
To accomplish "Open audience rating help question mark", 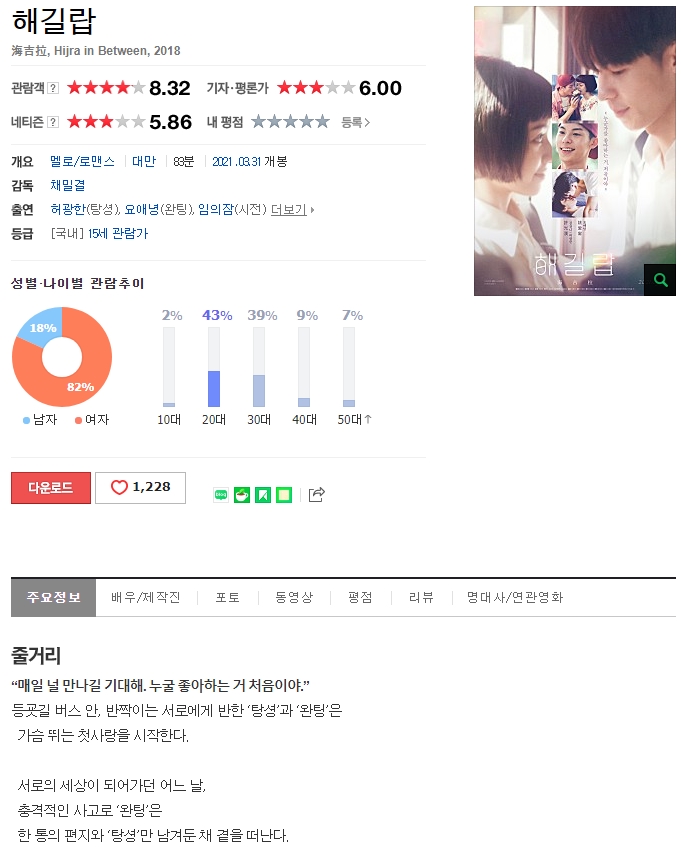I will point(53,88).
